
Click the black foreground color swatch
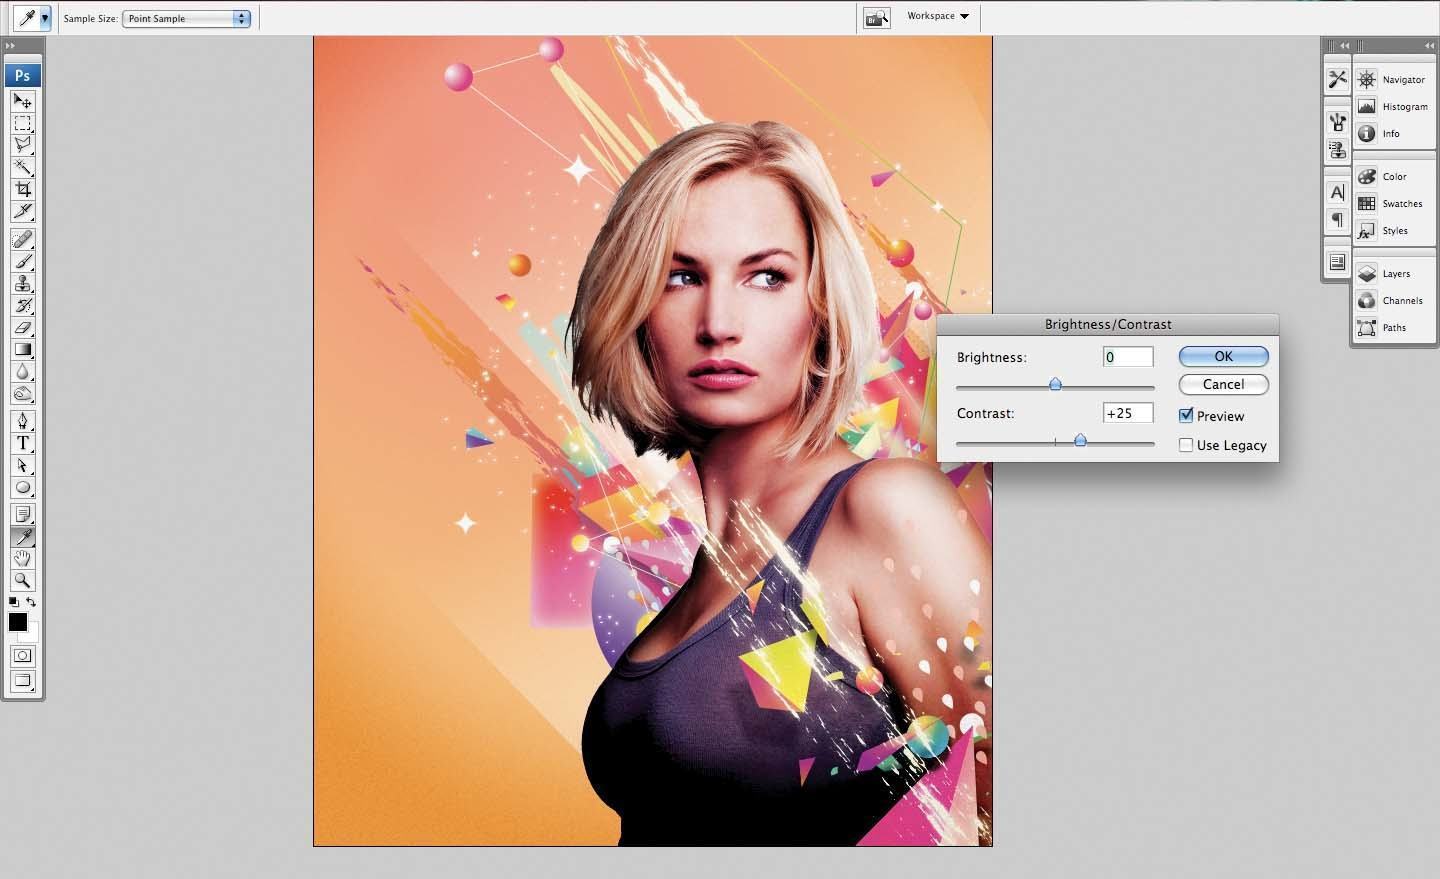(x=17, y=622)
